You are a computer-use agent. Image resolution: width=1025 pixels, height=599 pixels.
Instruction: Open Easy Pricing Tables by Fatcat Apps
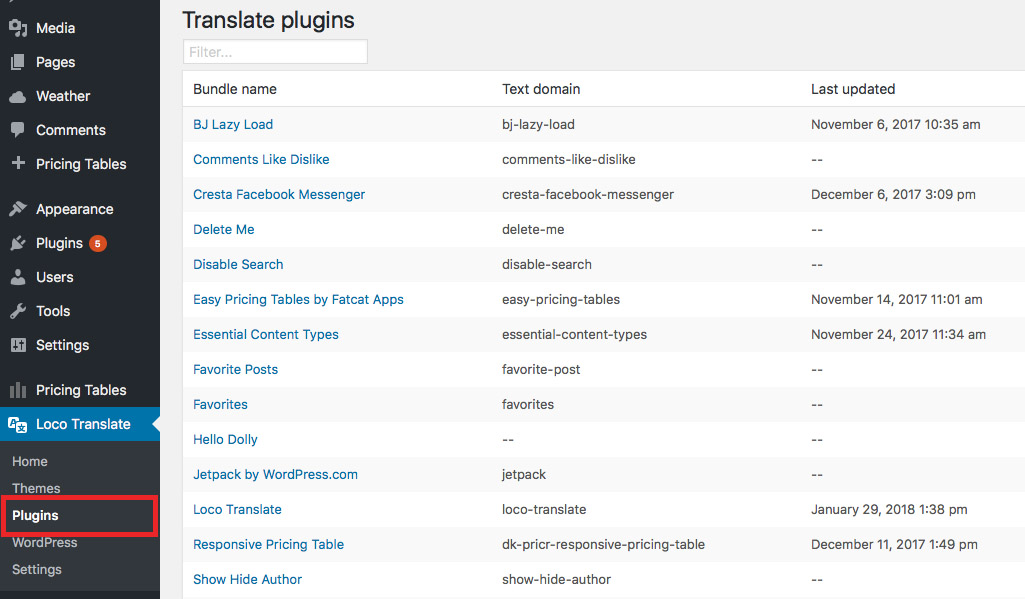point(298,300)
